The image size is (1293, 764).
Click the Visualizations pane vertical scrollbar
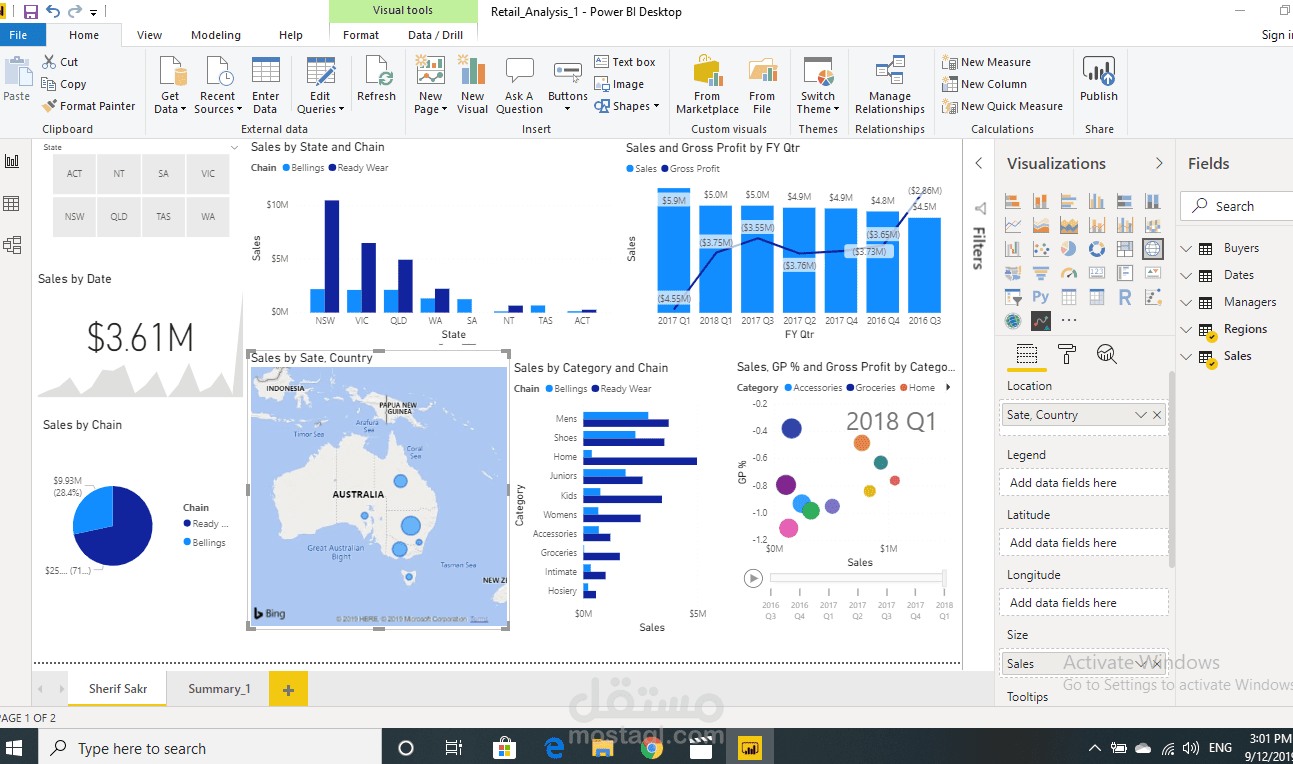[x=1174, y=470]
